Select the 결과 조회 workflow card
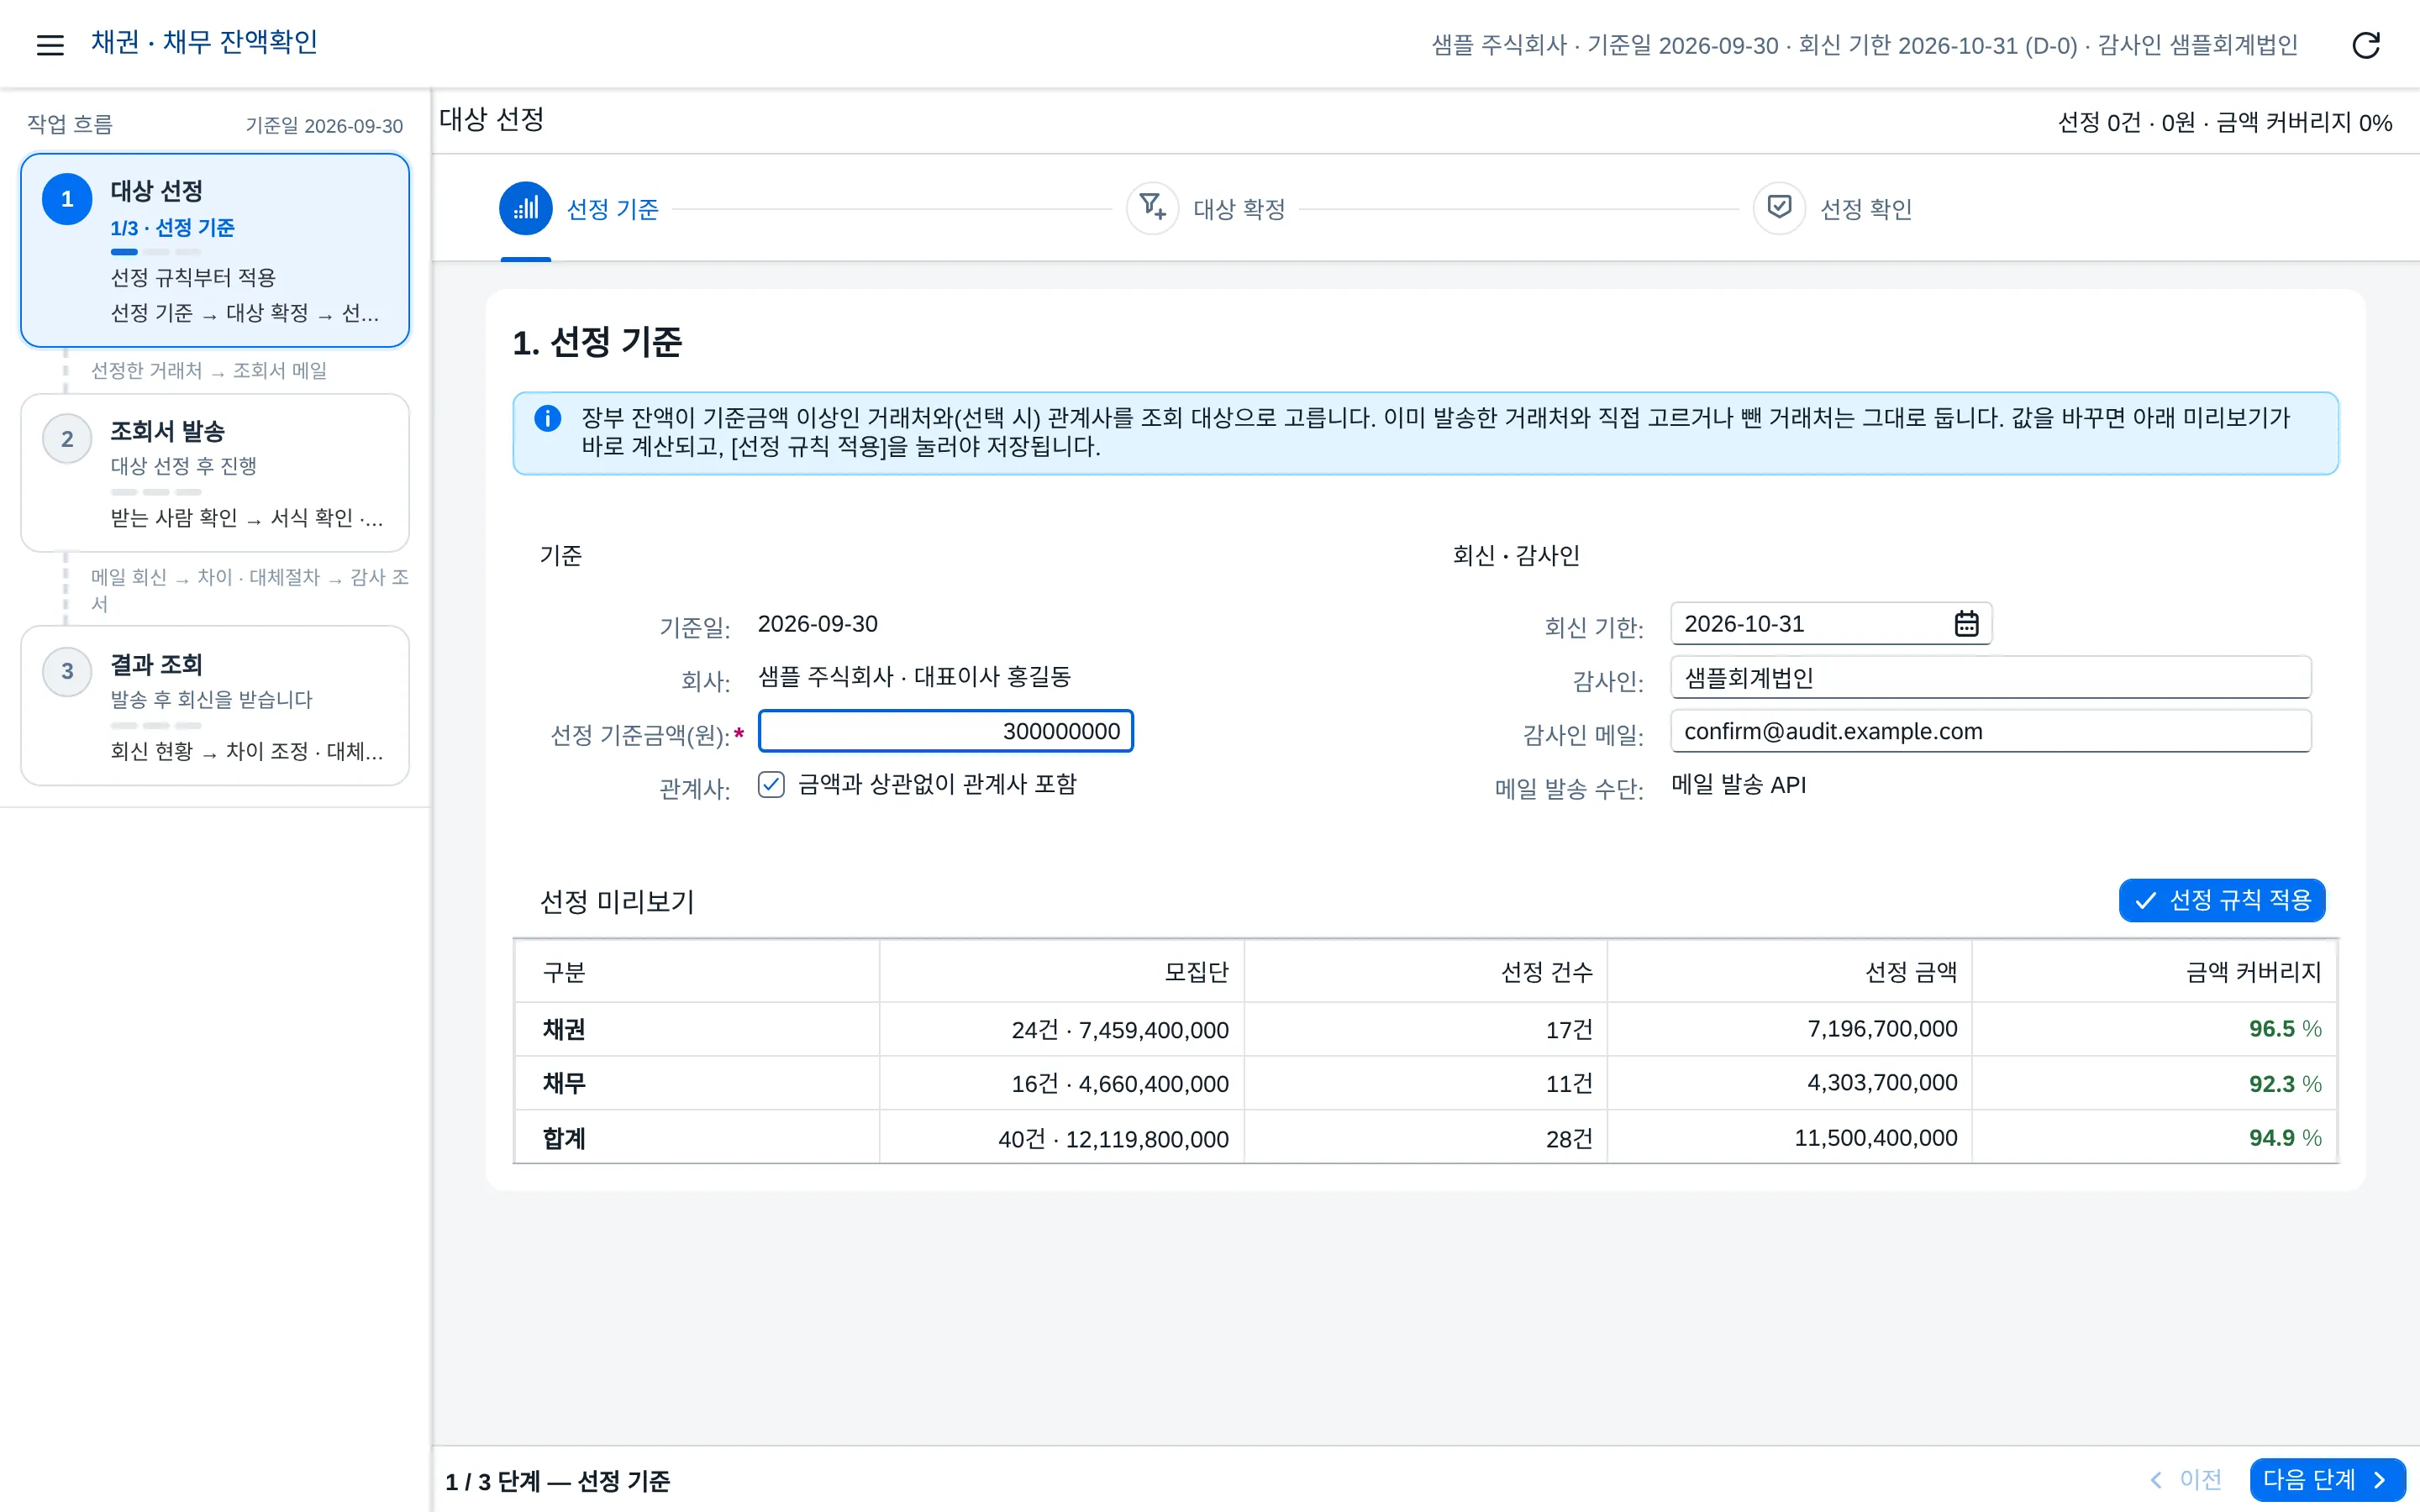 (x=215, y=706)
